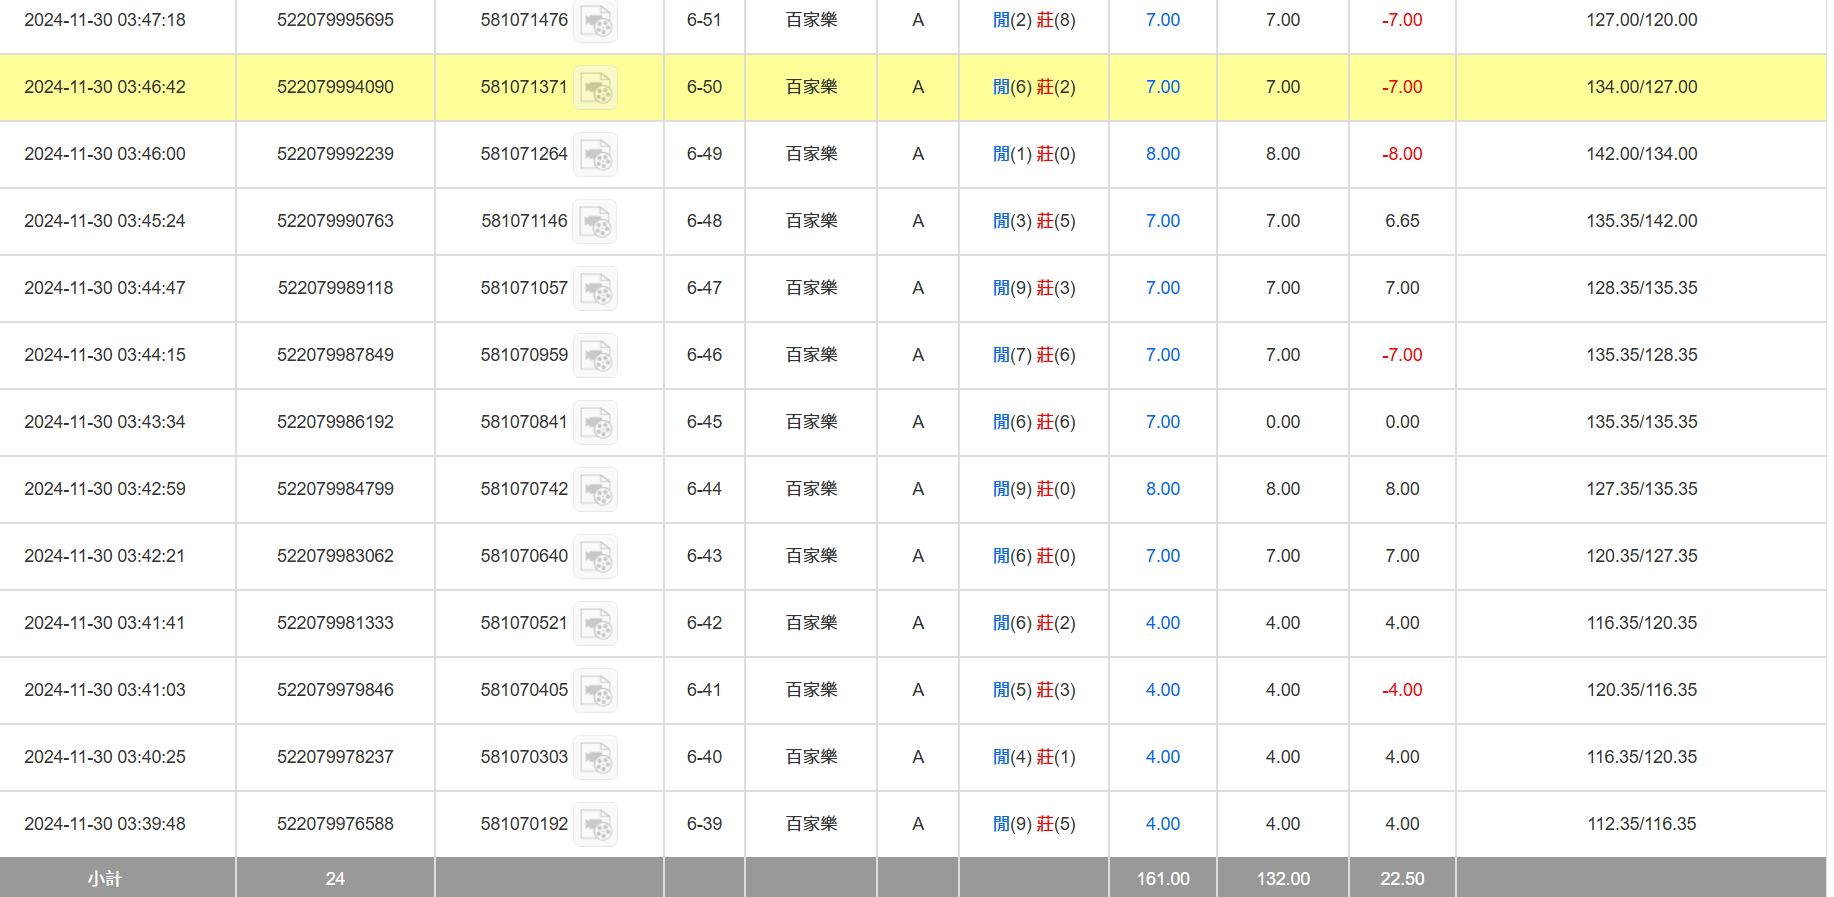Open replay icon next to 581070742
Image resolution: width=1834 pixels, height=897 pixels.
(595, 490)
